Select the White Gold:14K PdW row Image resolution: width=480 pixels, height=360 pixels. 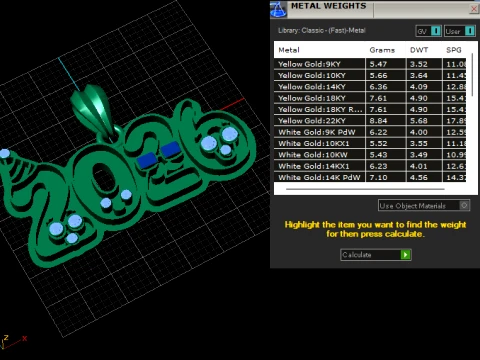(370, 177)
